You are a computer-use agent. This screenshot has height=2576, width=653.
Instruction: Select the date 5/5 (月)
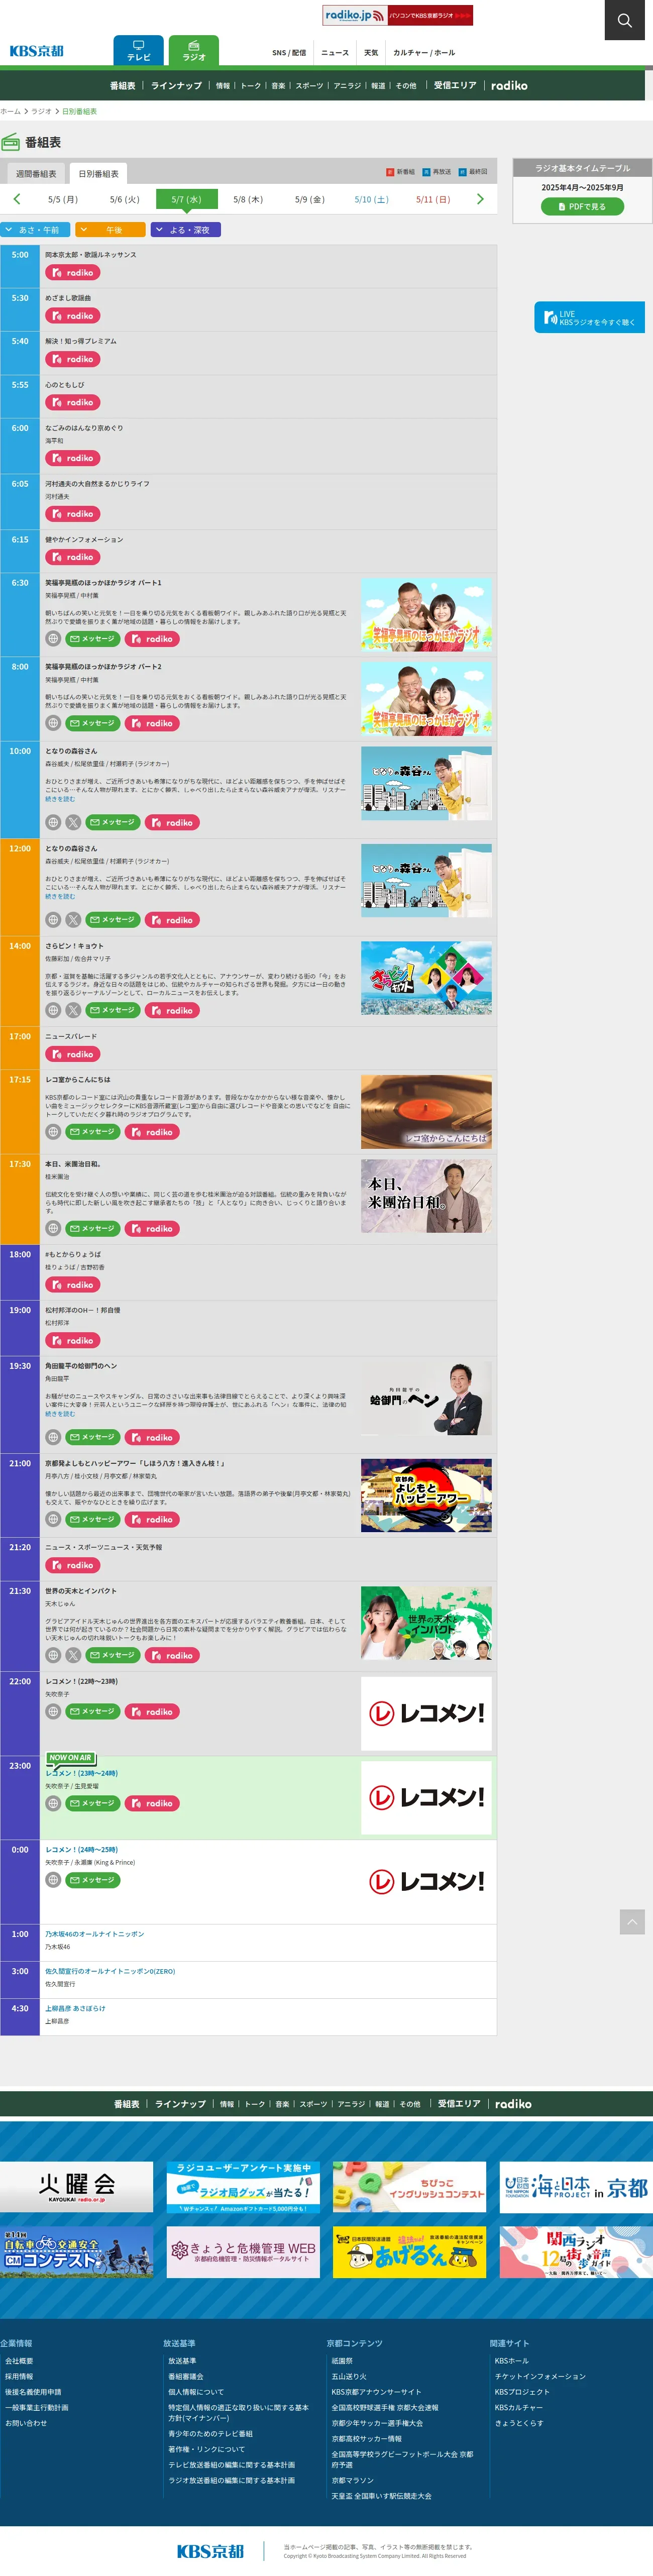pos(63,200)
